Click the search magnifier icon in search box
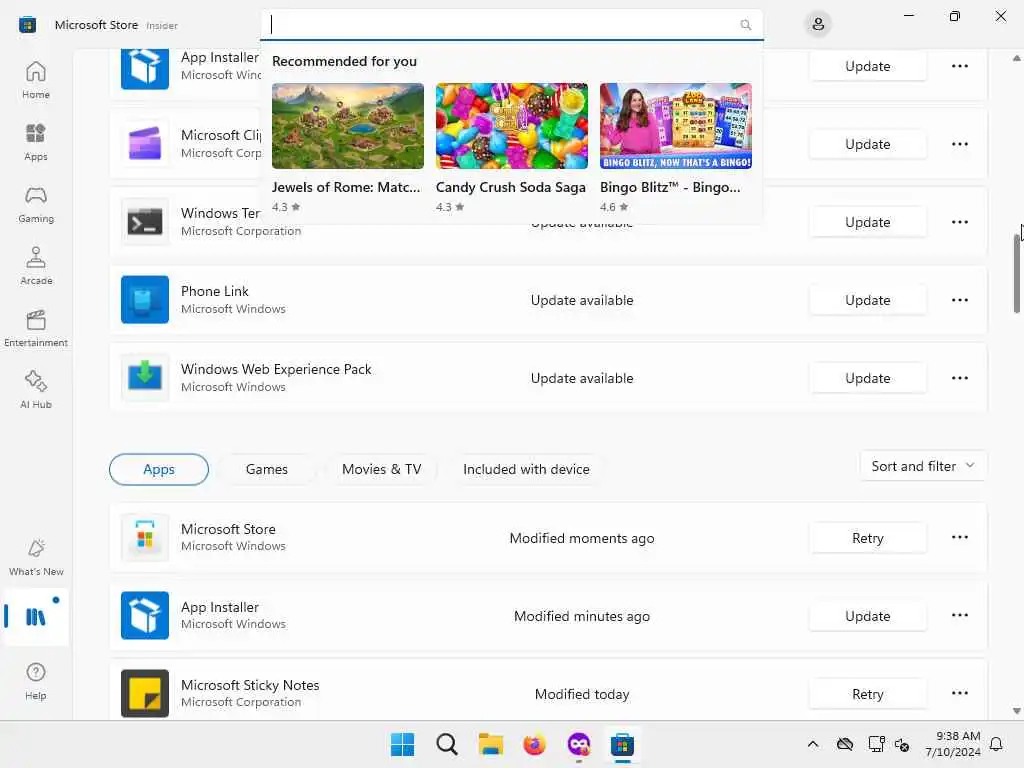The height and width of the screenshot is (768, 1024). (x=745, y=25)
